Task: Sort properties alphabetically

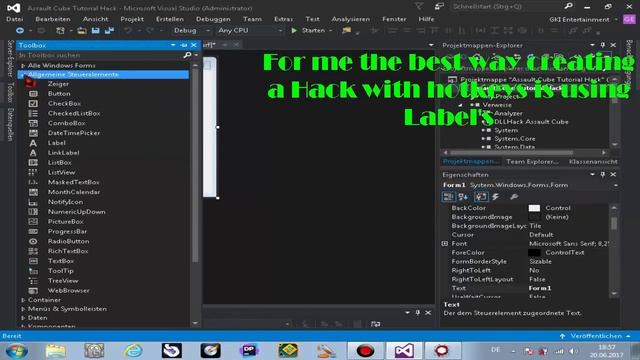Action: coord(463,197)
